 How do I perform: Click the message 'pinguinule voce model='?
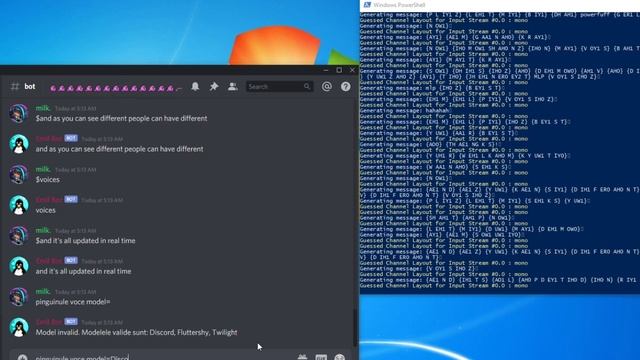73,302
